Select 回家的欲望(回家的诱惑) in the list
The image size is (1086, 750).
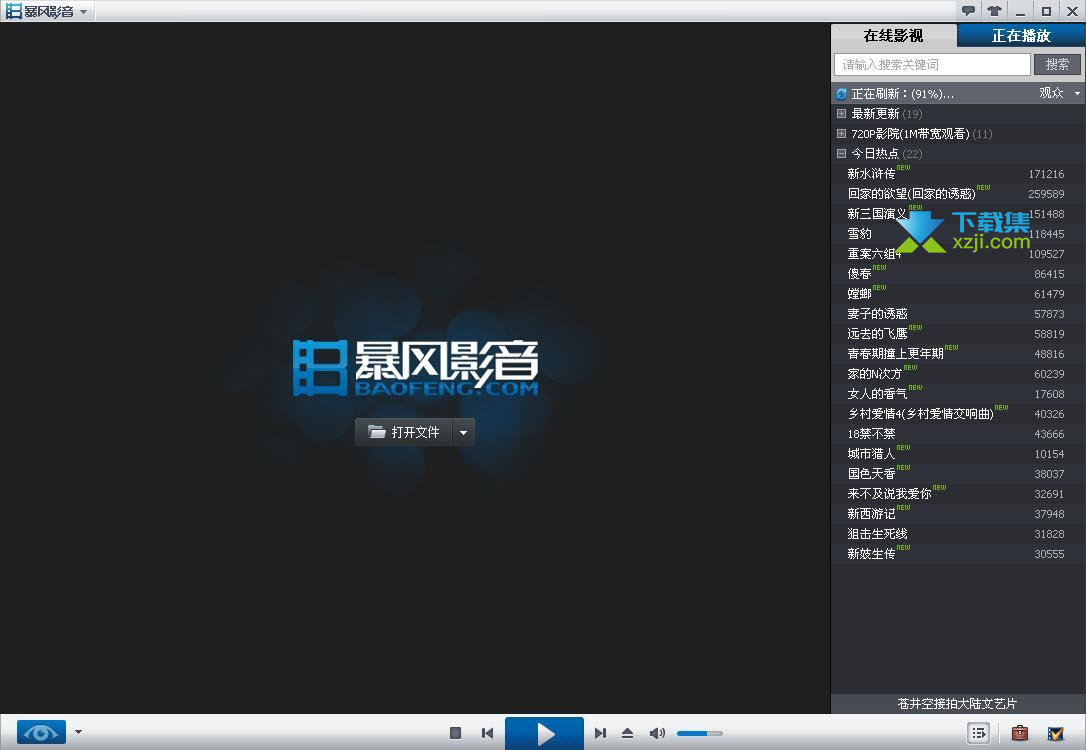(x=911, y=194)
